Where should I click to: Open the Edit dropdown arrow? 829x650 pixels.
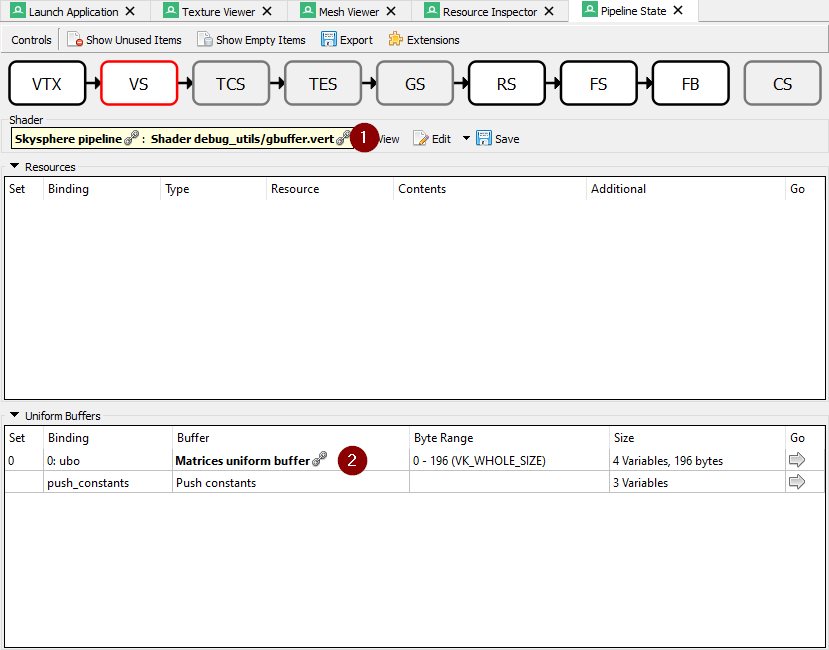[x=466, y=139]
